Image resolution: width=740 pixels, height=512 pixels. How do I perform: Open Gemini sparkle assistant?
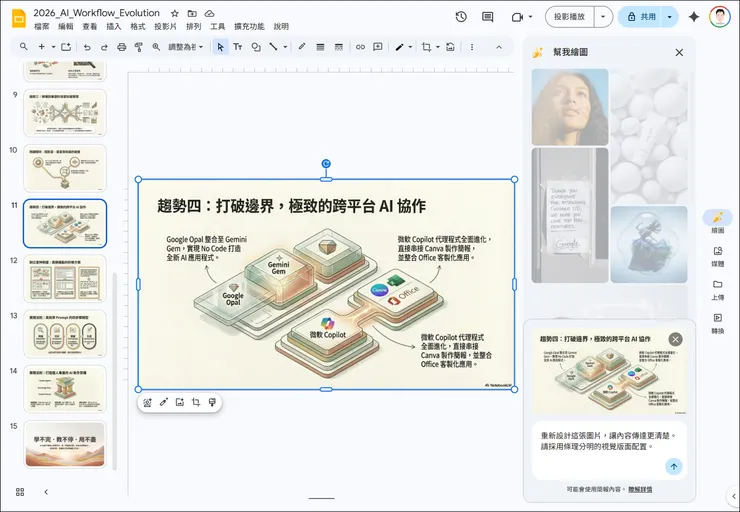pos(694,17)
